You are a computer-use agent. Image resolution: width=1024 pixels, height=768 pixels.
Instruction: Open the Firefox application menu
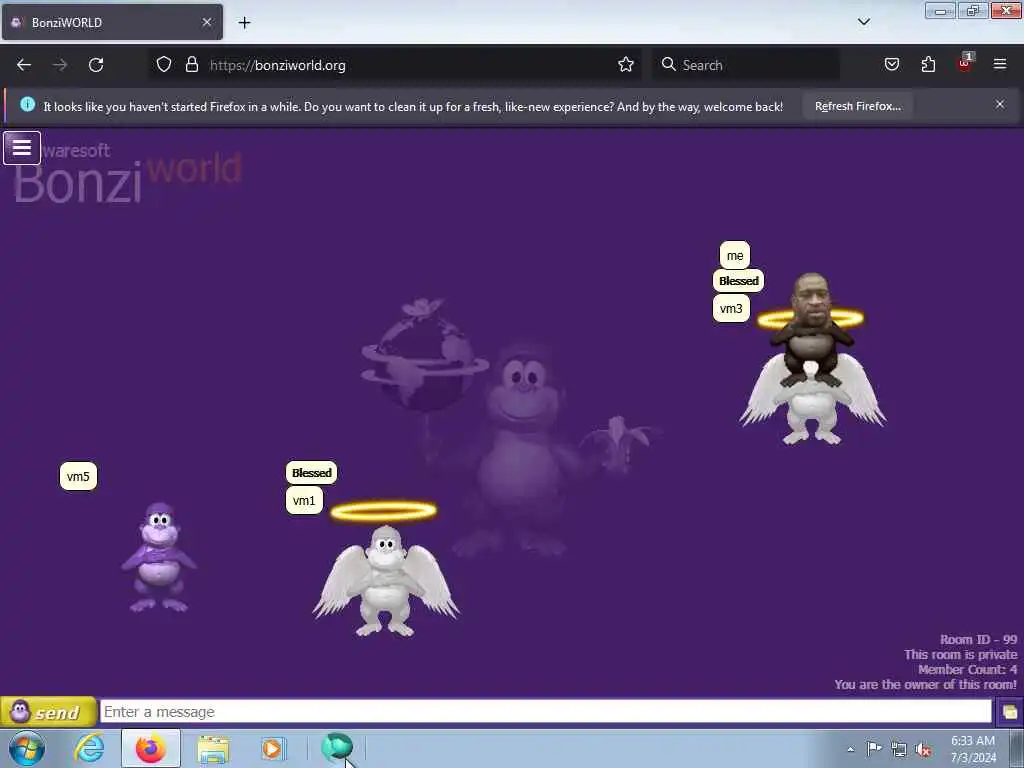pyautogui.click(x=1000, y=64)
